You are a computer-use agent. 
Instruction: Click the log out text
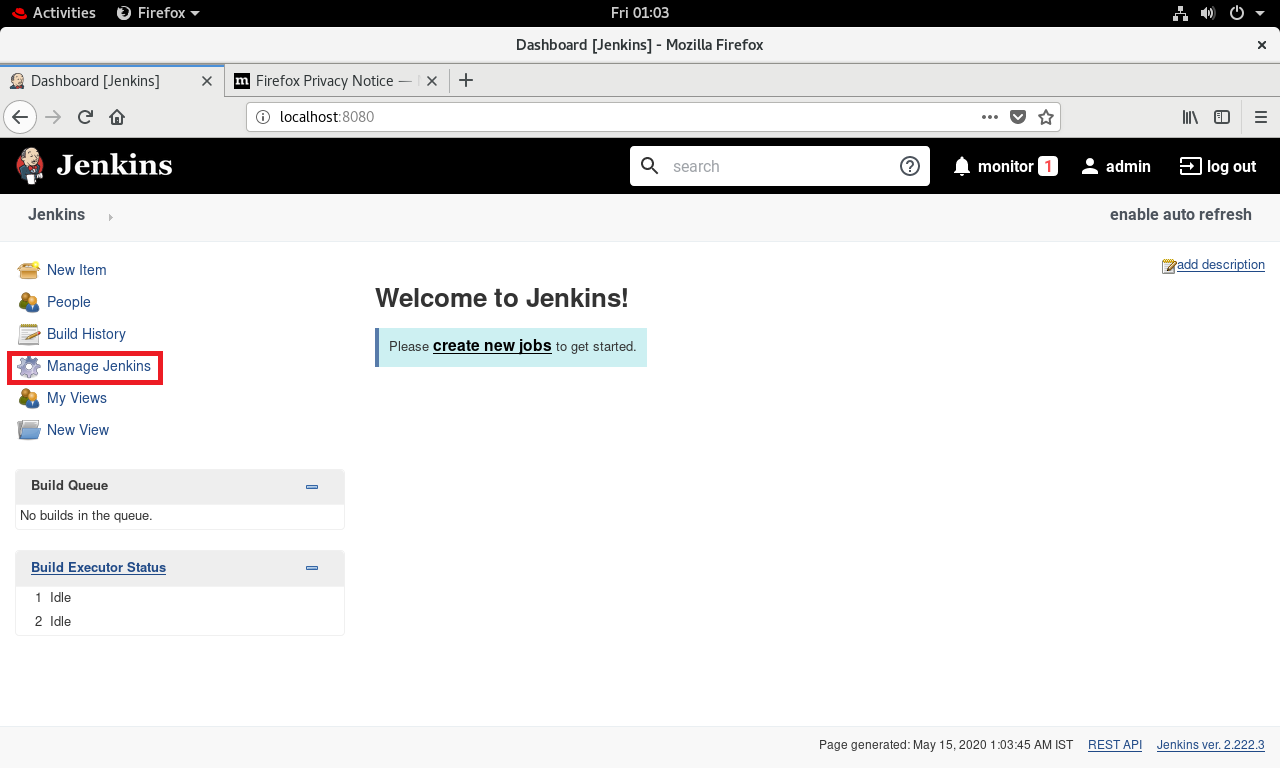(1232, 167)
